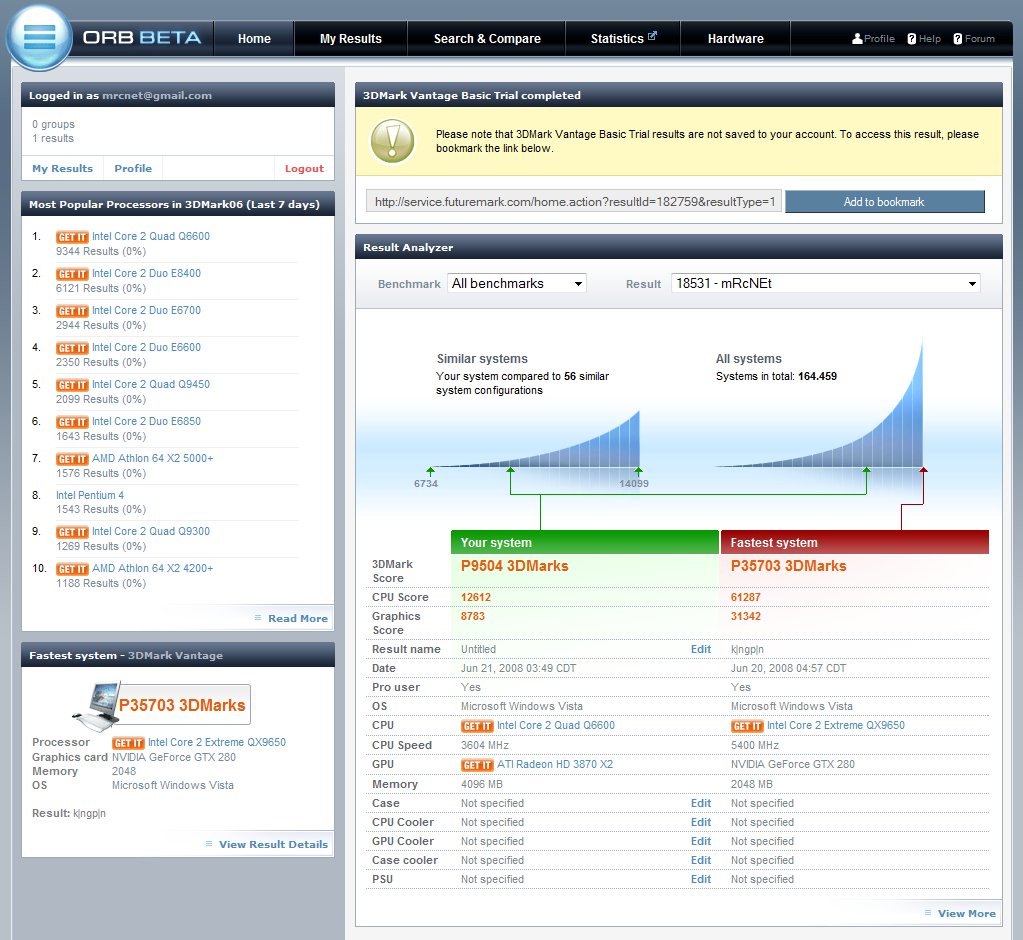Screen dimensions: 1023x940
Task: Click the Logout link
Action: tap(304, 168)
